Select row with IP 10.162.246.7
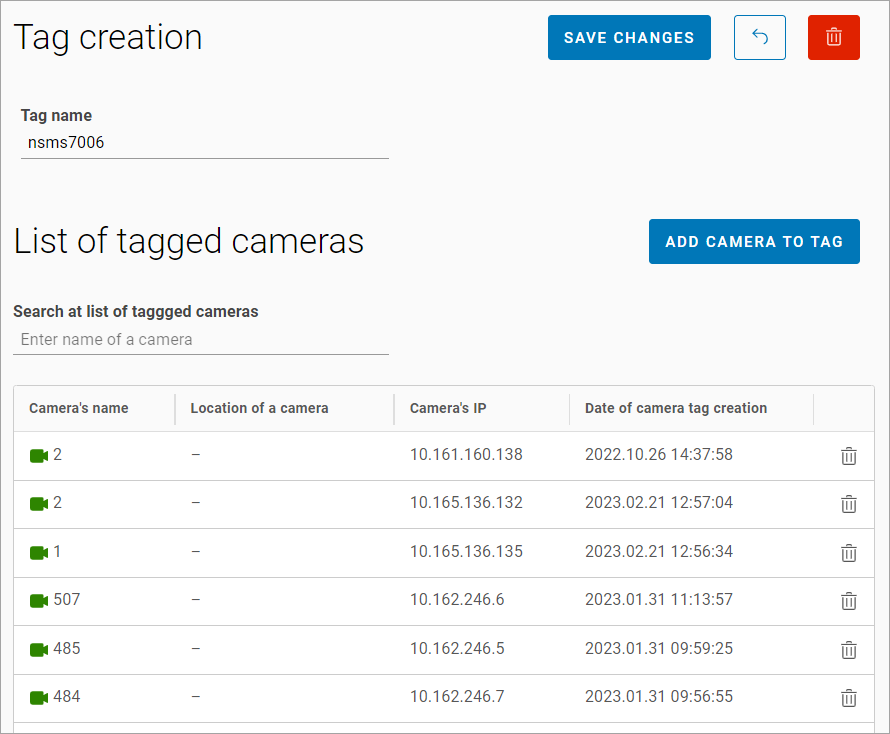890x734 pixels. [457, 697]
